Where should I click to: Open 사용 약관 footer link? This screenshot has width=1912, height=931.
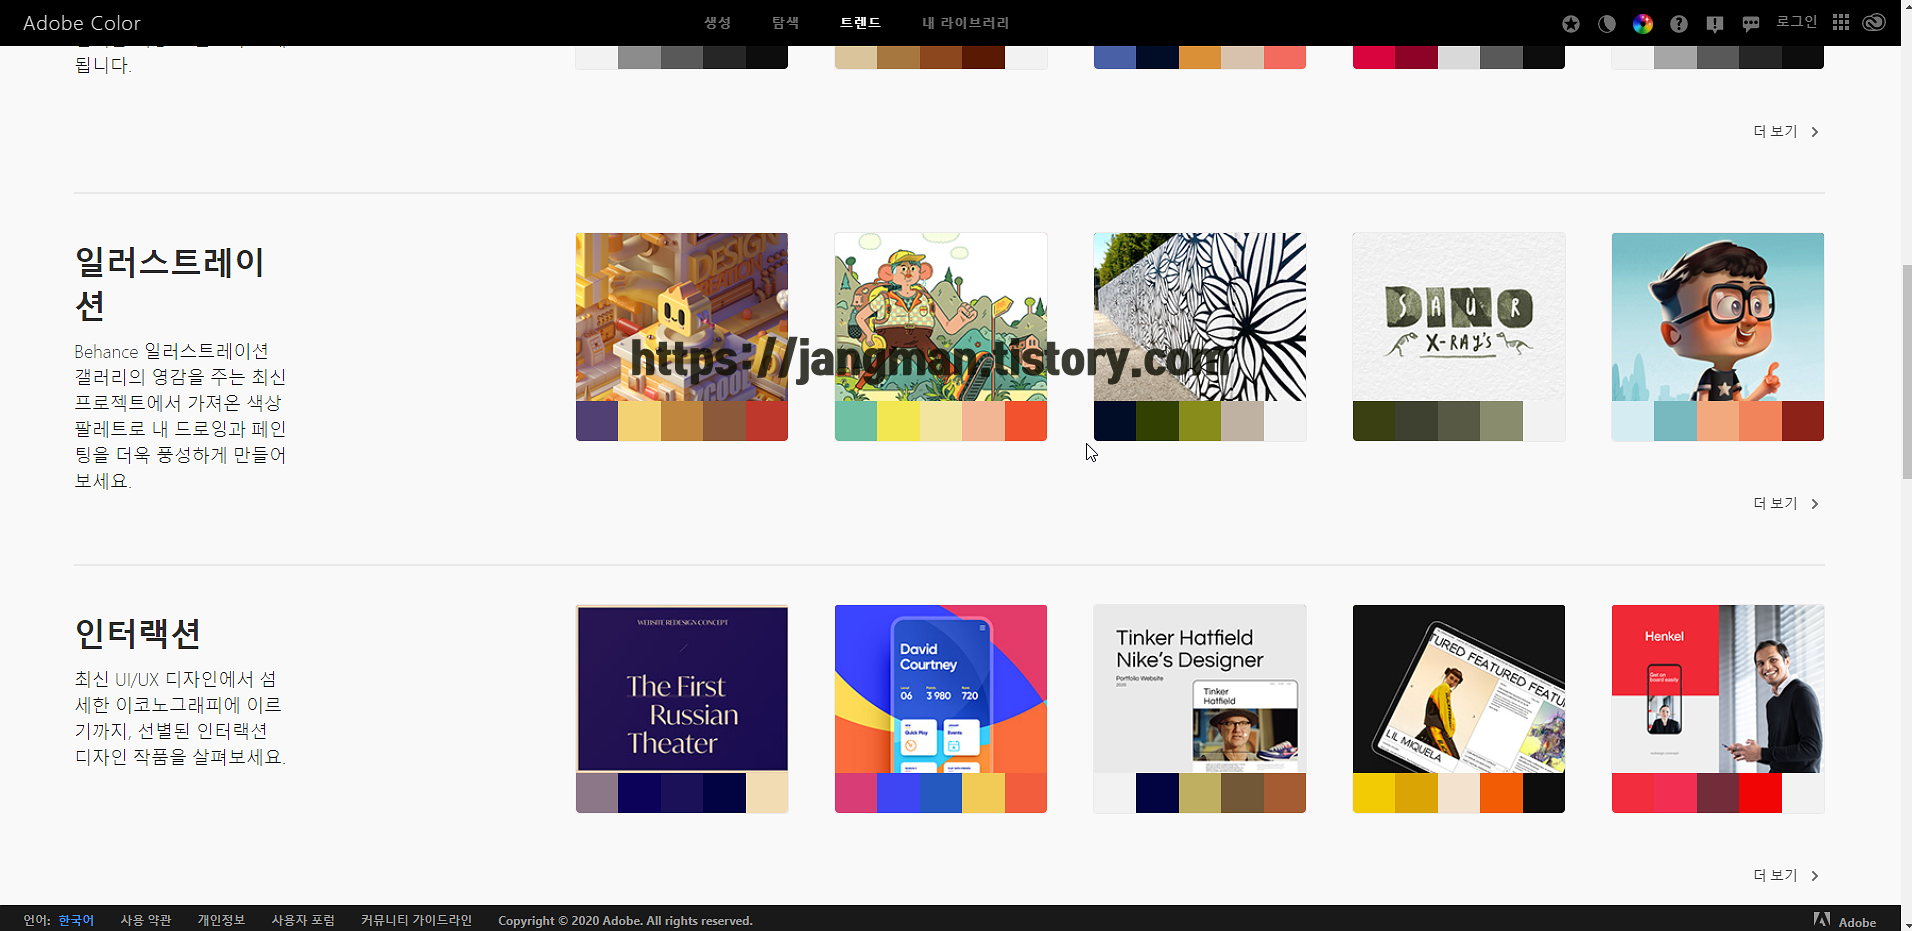(146, 921)
